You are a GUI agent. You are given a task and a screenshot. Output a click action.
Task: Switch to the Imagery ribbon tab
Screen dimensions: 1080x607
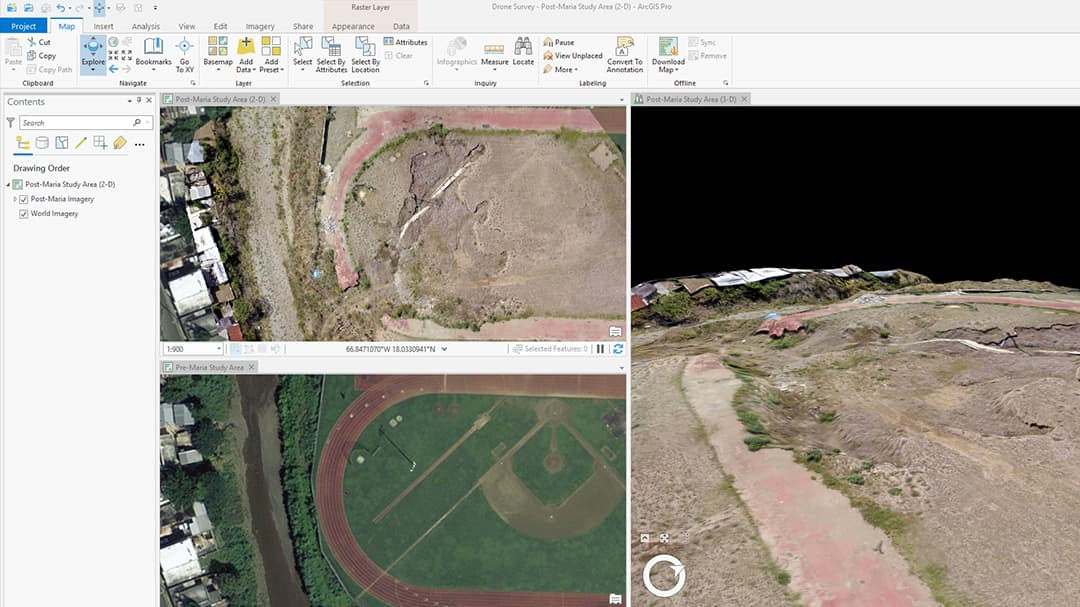point(261,26)
